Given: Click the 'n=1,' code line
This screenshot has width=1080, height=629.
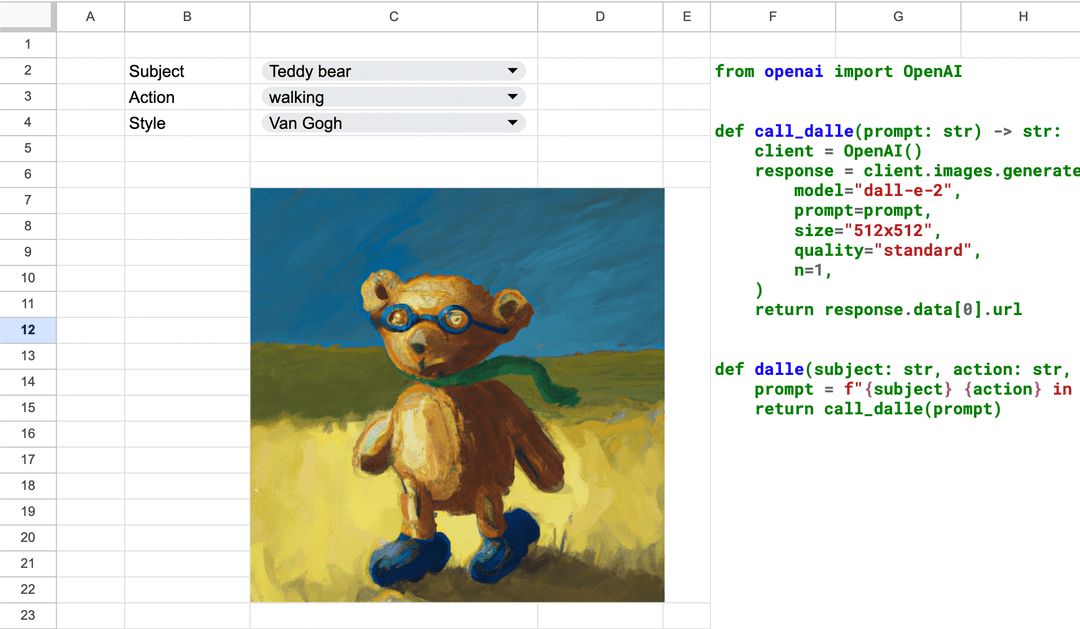Looking at the screenshot, I should (x=813, y=271).
